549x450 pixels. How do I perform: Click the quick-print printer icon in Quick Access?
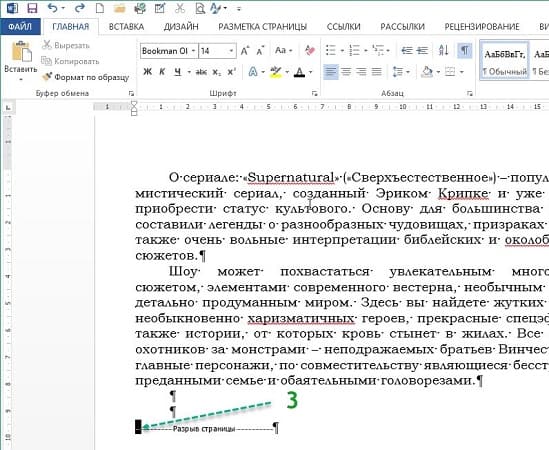pyautogui.click(x=140, y=8)
